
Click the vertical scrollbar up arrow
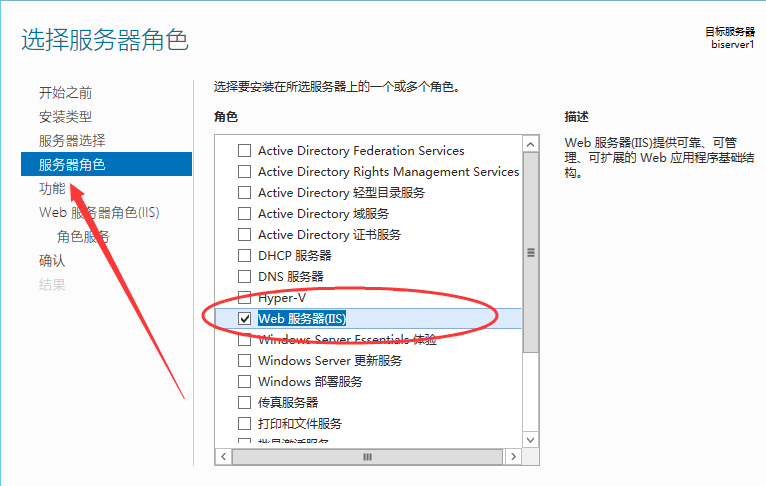[531, 143]
